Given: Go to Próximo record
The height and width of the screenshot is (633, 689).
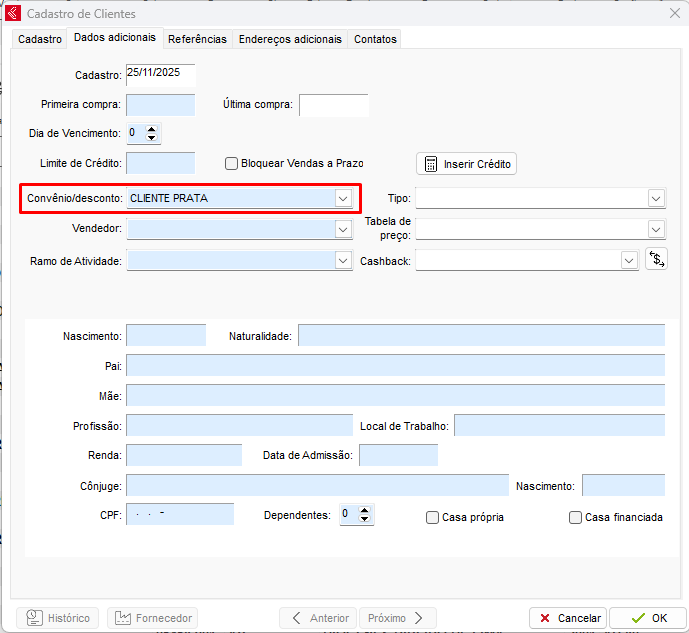Looking at the screenshot, I should [x=396, y=618].
